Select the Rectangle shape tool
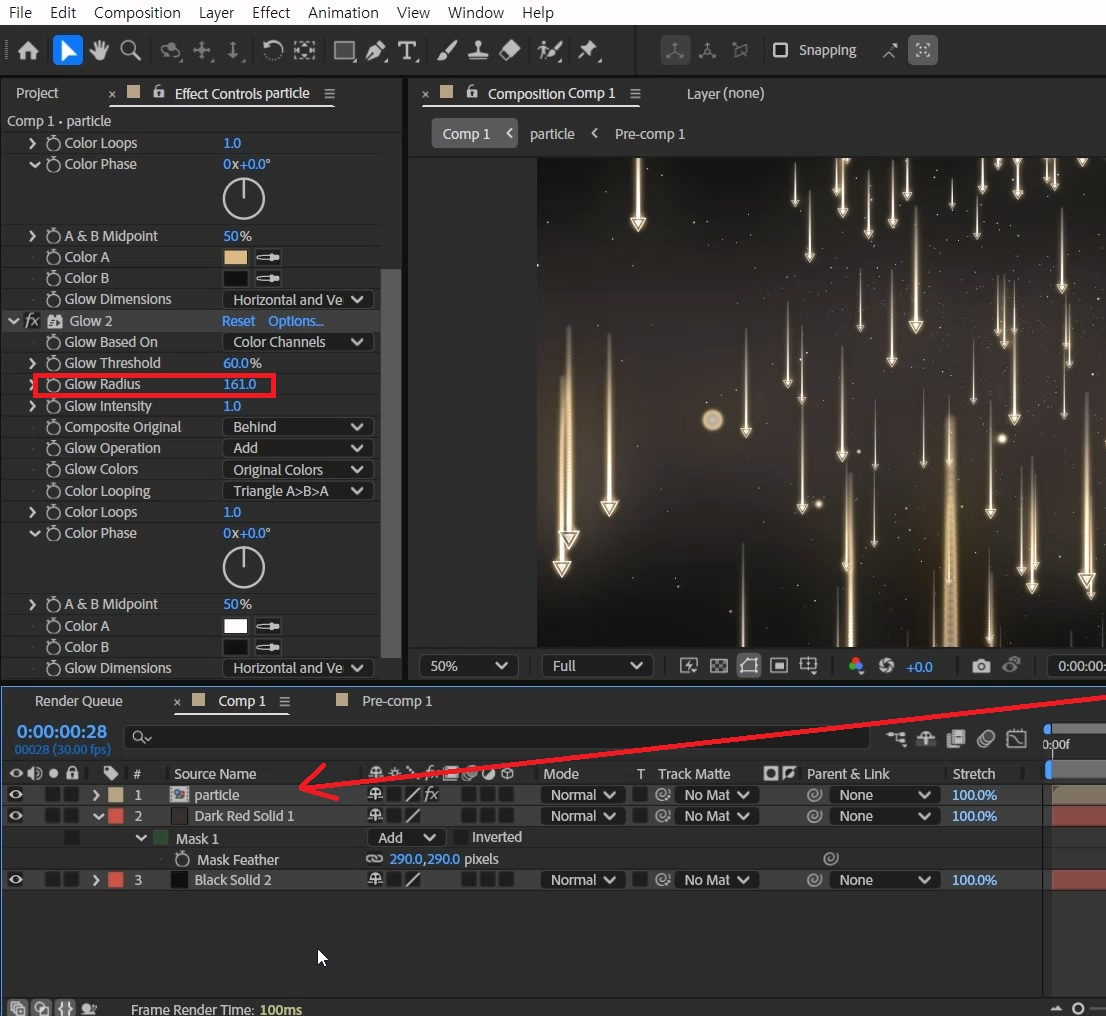This screenshot has width=1106, height=1016. pos(344,50)
